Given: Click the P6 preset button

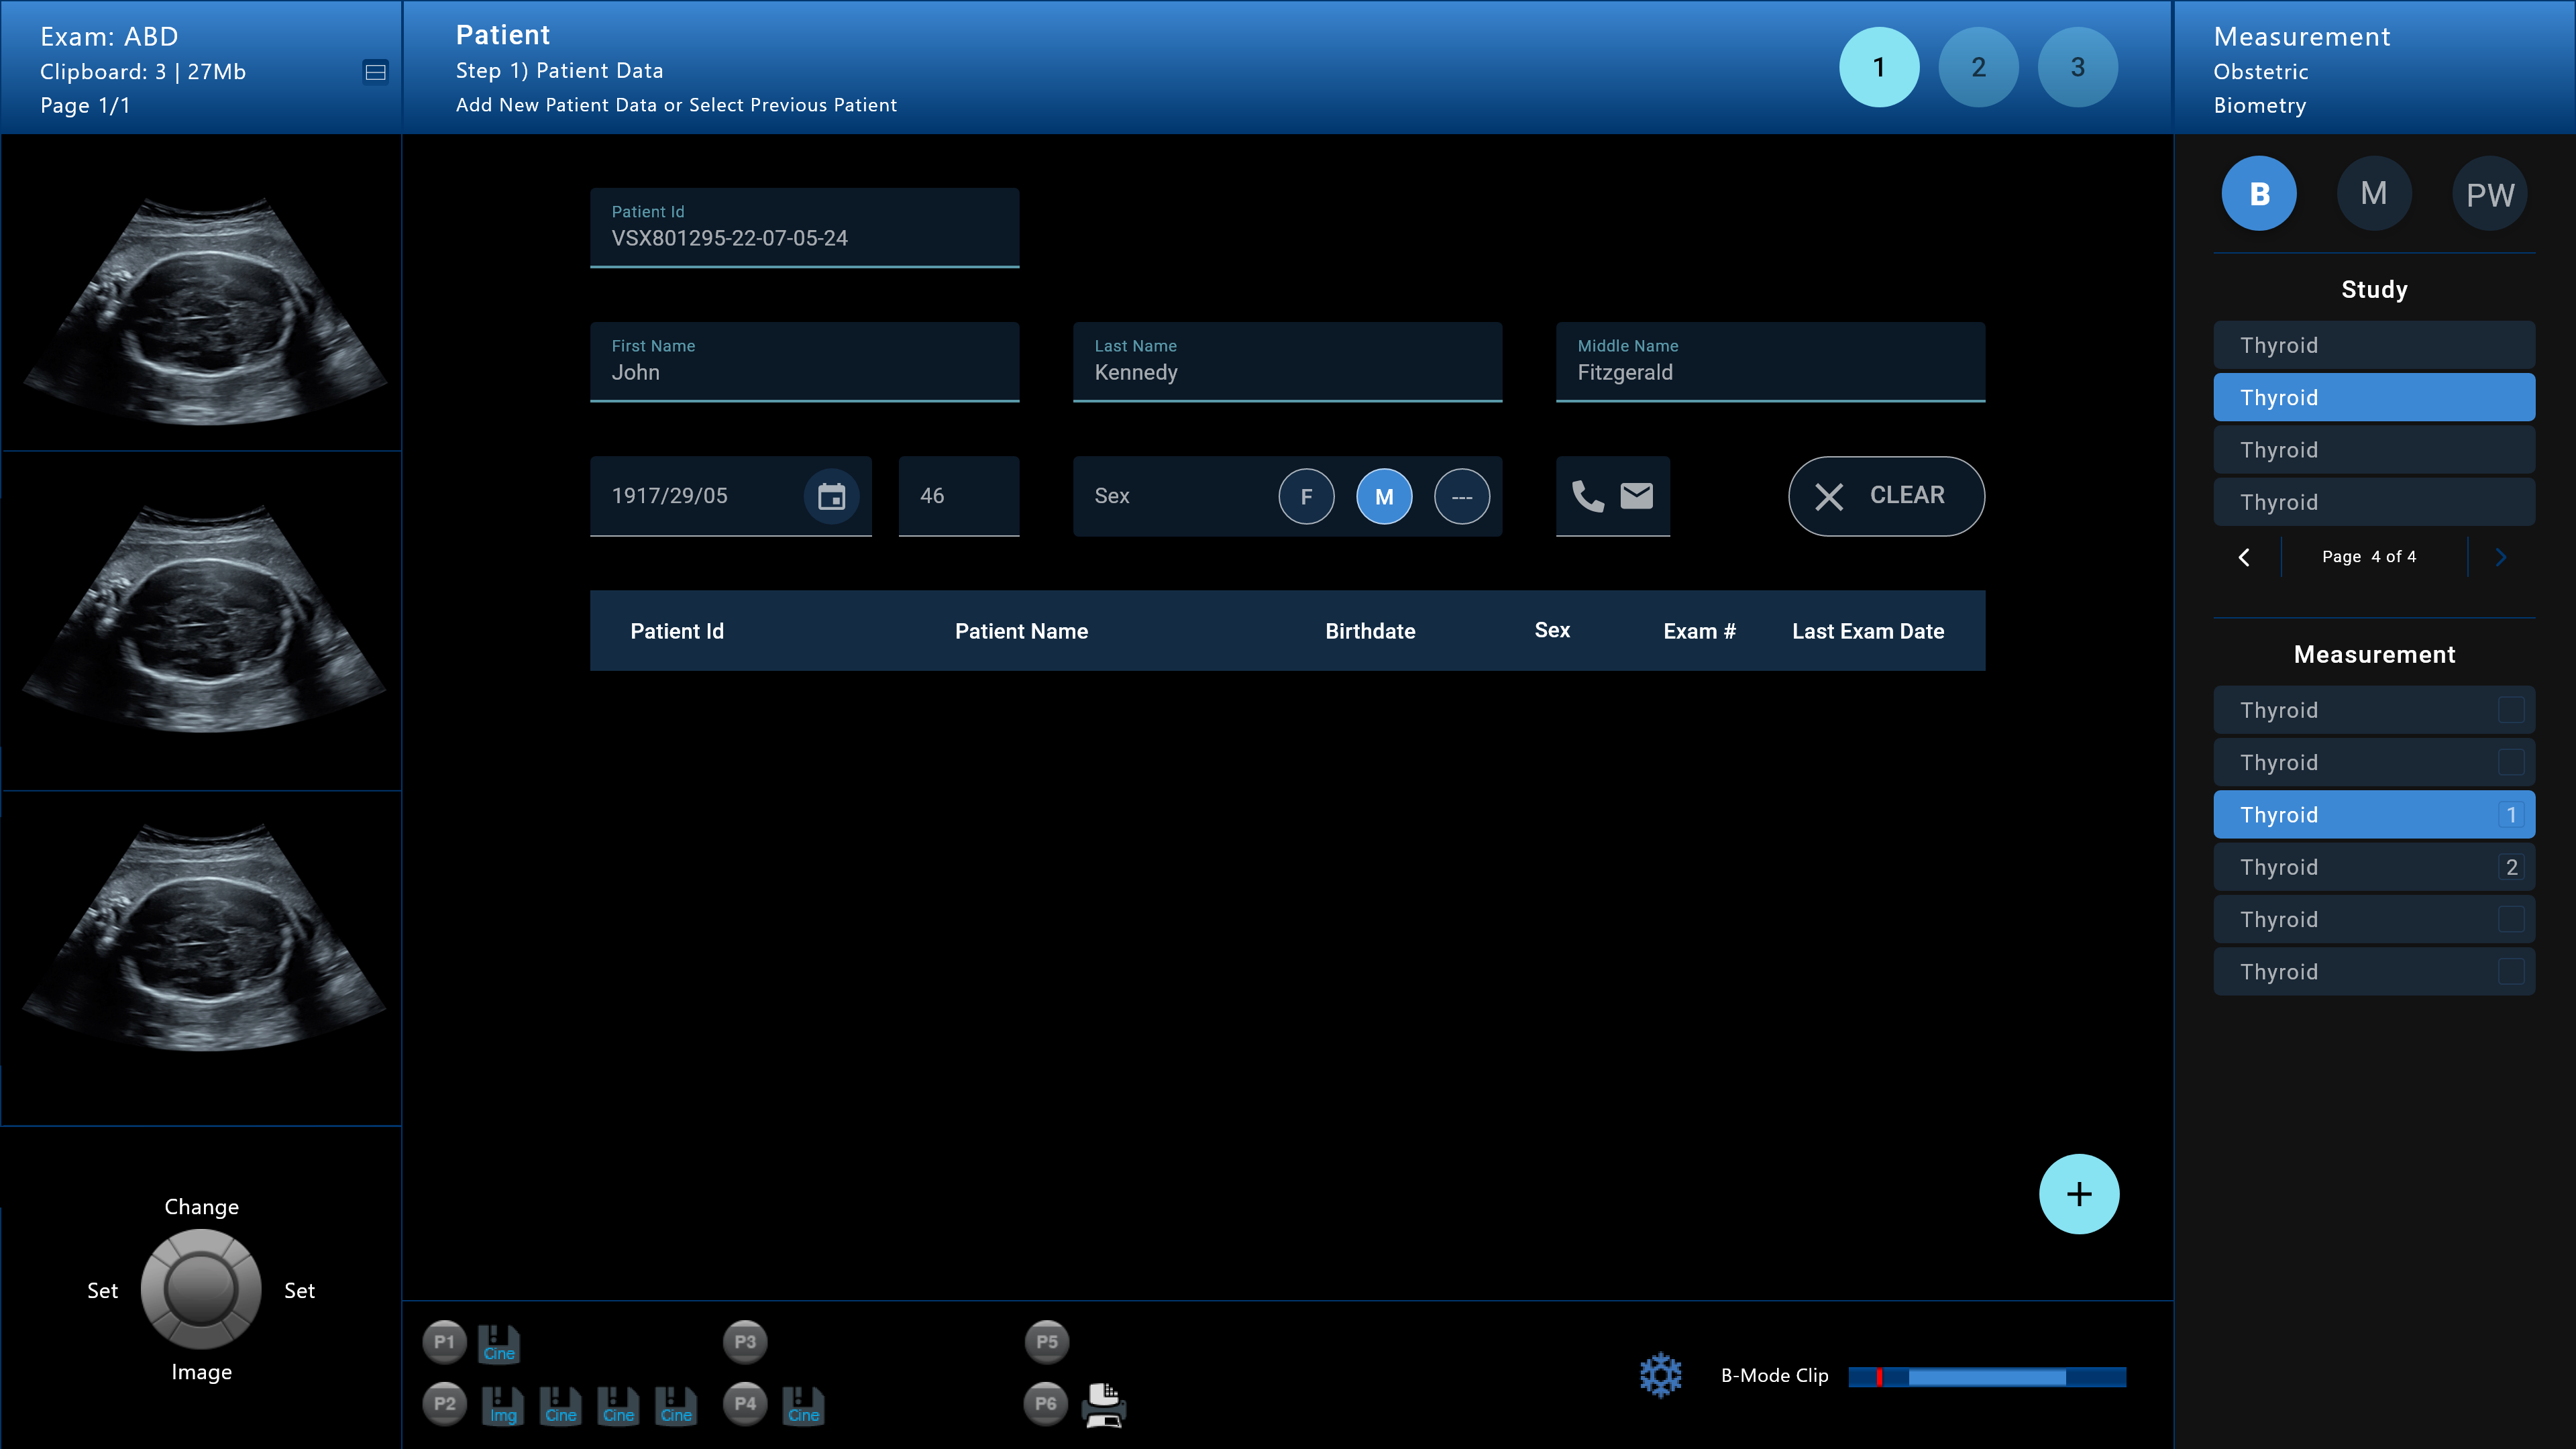Looking at the screenshot, I should point(1046,1404).
